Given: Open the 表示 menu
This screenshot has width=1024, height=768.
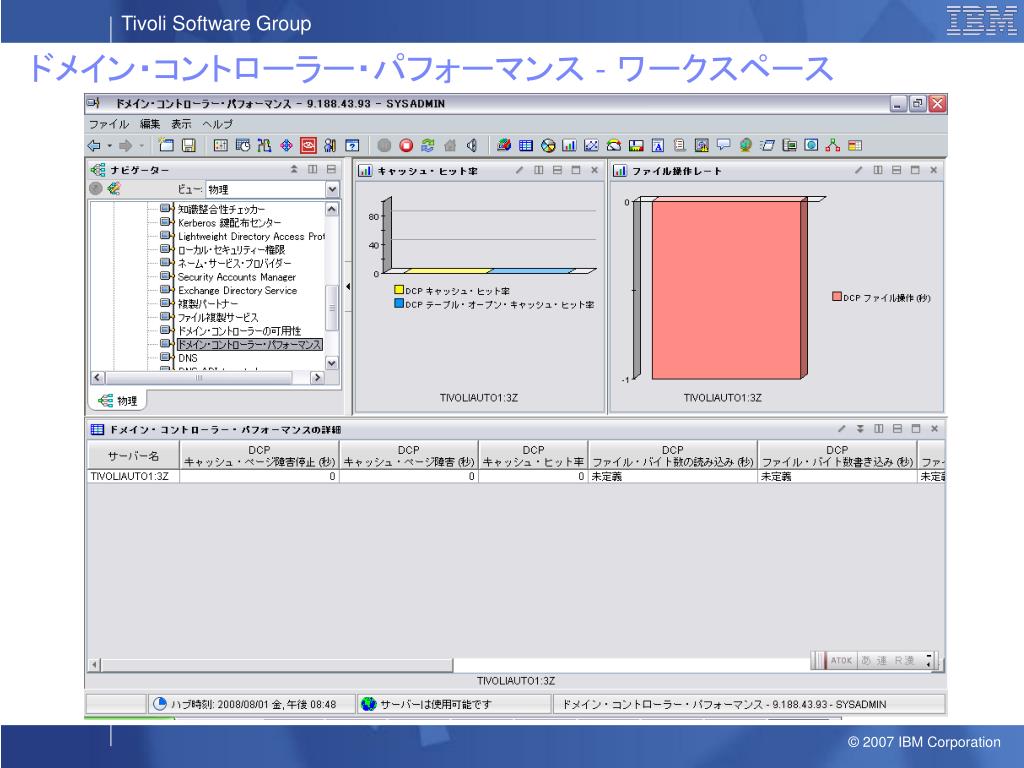Looking at the screenshot, I should tap(181, 124).
